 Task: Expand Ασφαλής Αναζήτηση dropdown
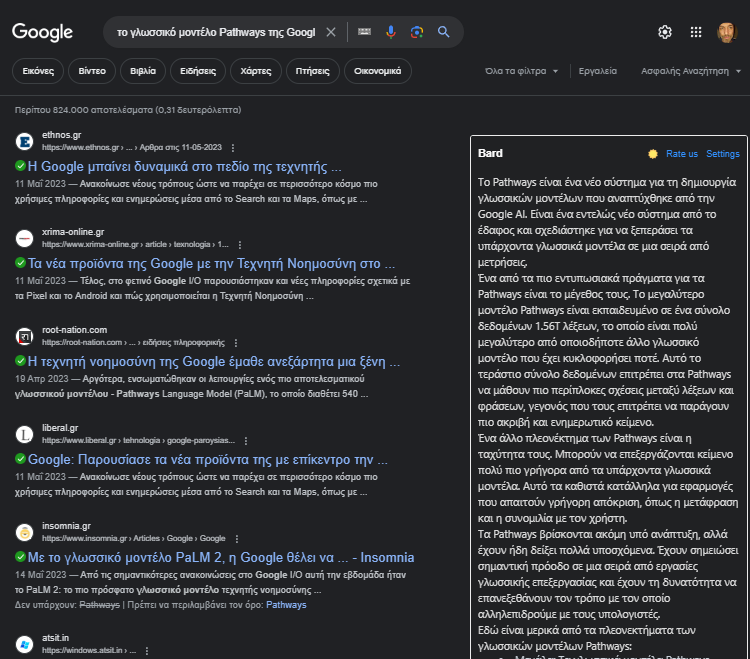point(691,71)
